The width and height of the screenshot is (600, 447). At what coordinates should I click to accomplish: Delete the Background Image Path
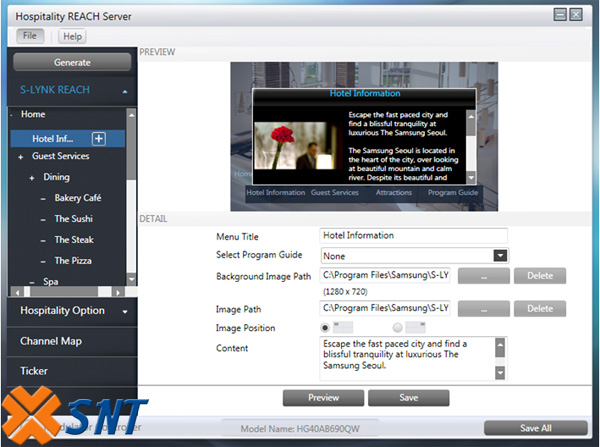[x=540, y=275]
